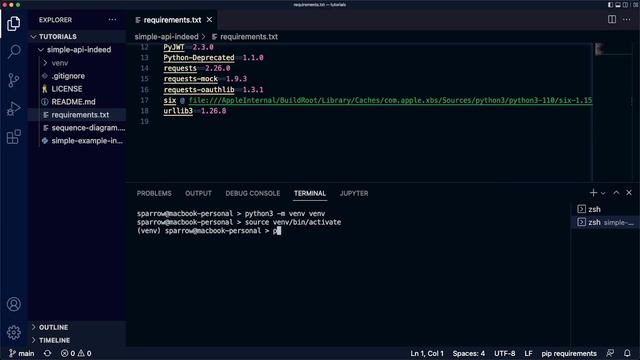Click the main branch indicator
Screen dimensions: 640x360
click(22, 353)
